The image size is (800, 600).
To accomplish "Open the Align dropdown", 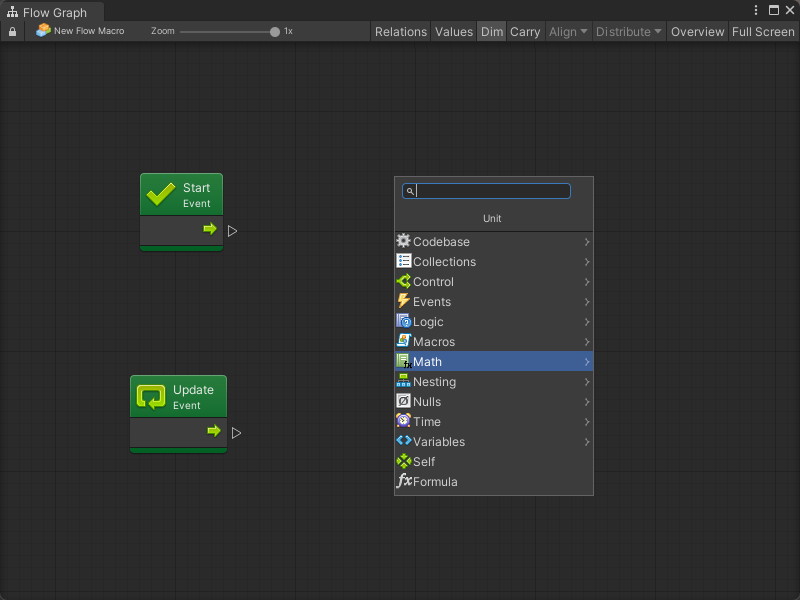I will tap(568, 31).
